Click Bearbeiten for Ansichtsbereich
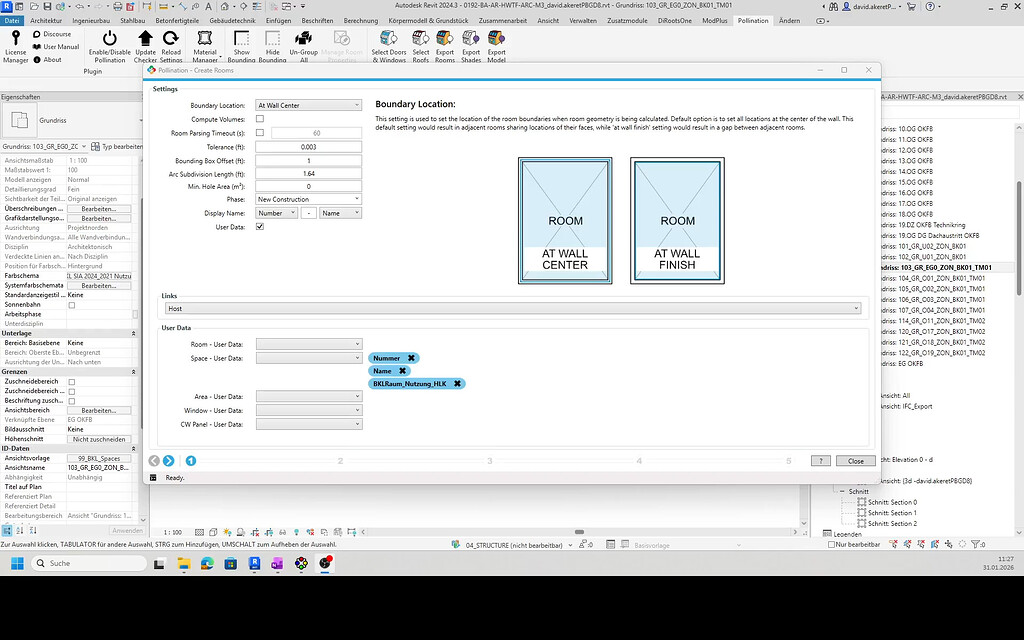Image resolution: width=1024 pixels, height=640 pixels. [x=99, y=411]
